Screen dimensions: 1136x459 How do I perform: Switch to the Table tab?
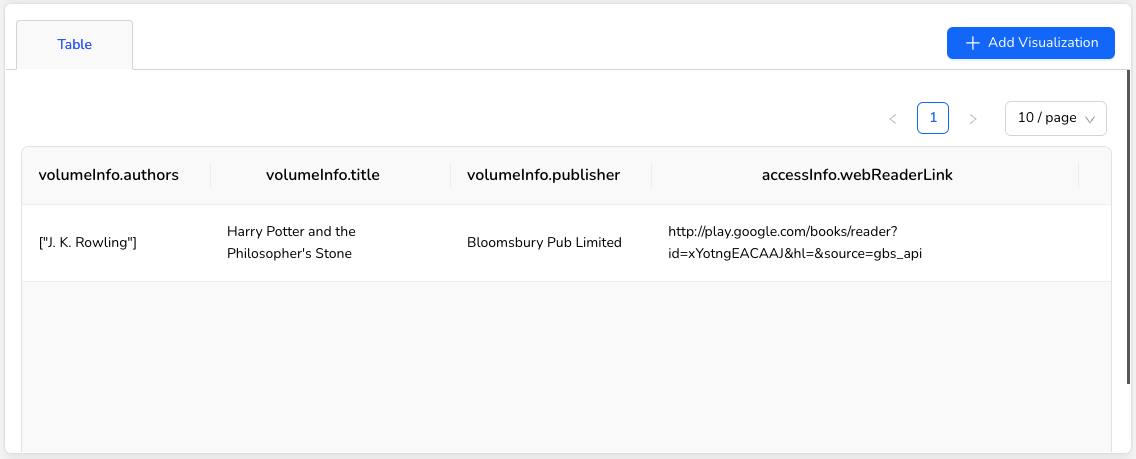pyautogui.click(x=75, y=45)
